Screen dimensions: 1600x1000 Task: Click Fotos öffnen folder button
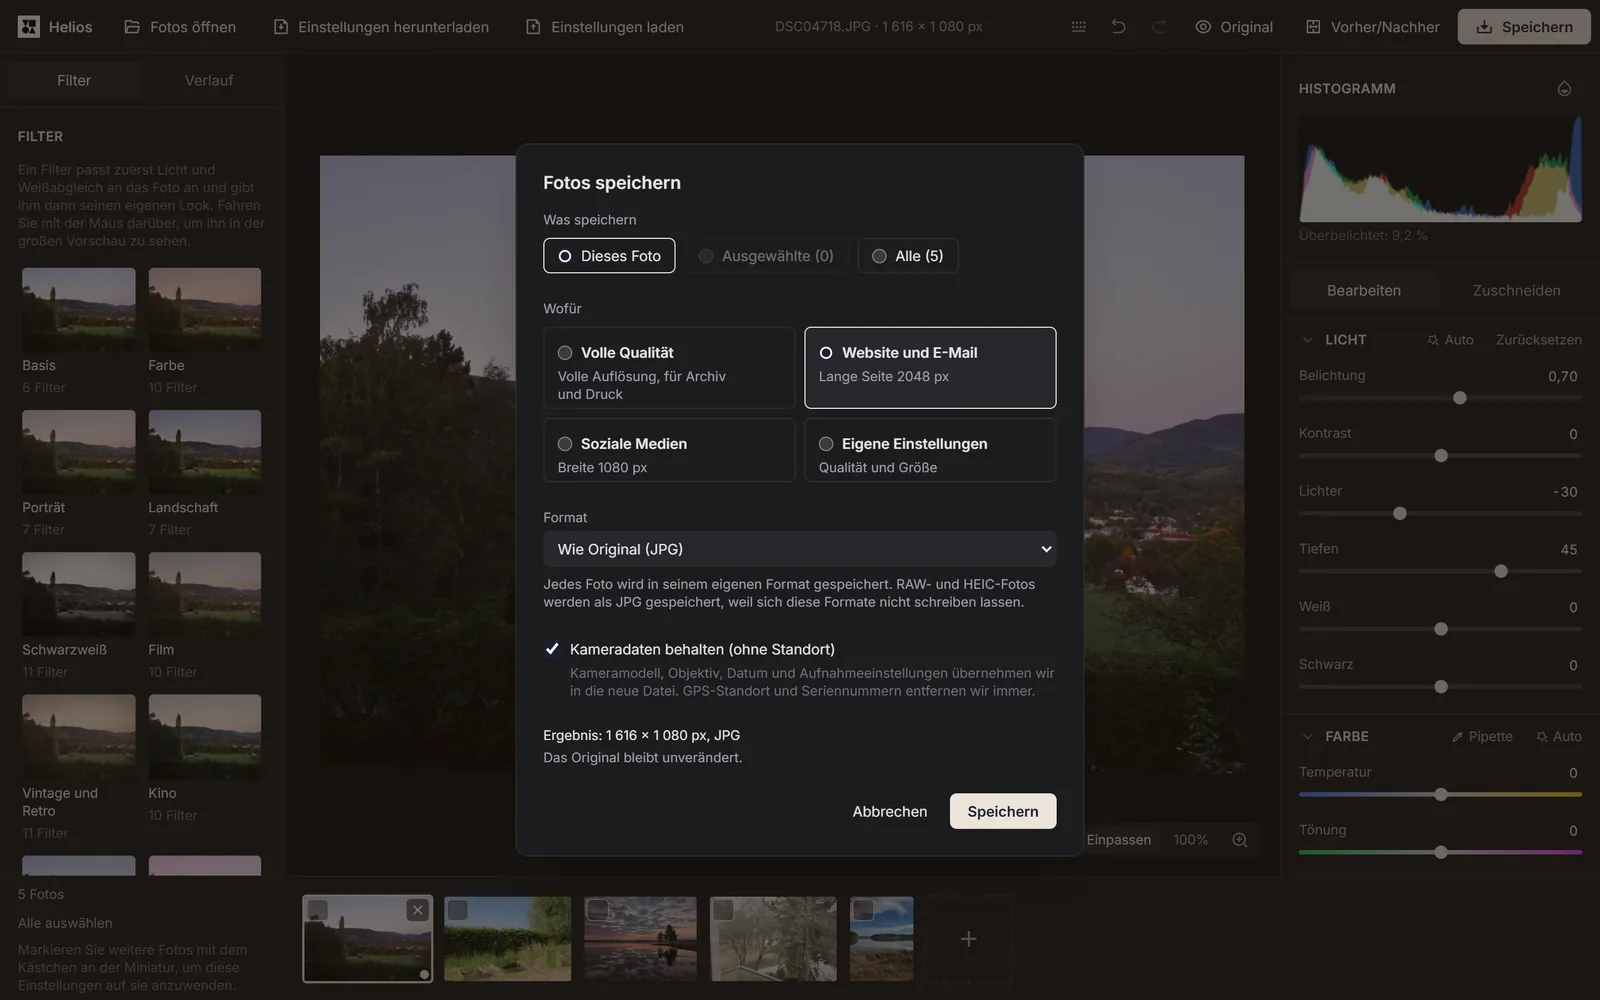click(x=180, y=27)
